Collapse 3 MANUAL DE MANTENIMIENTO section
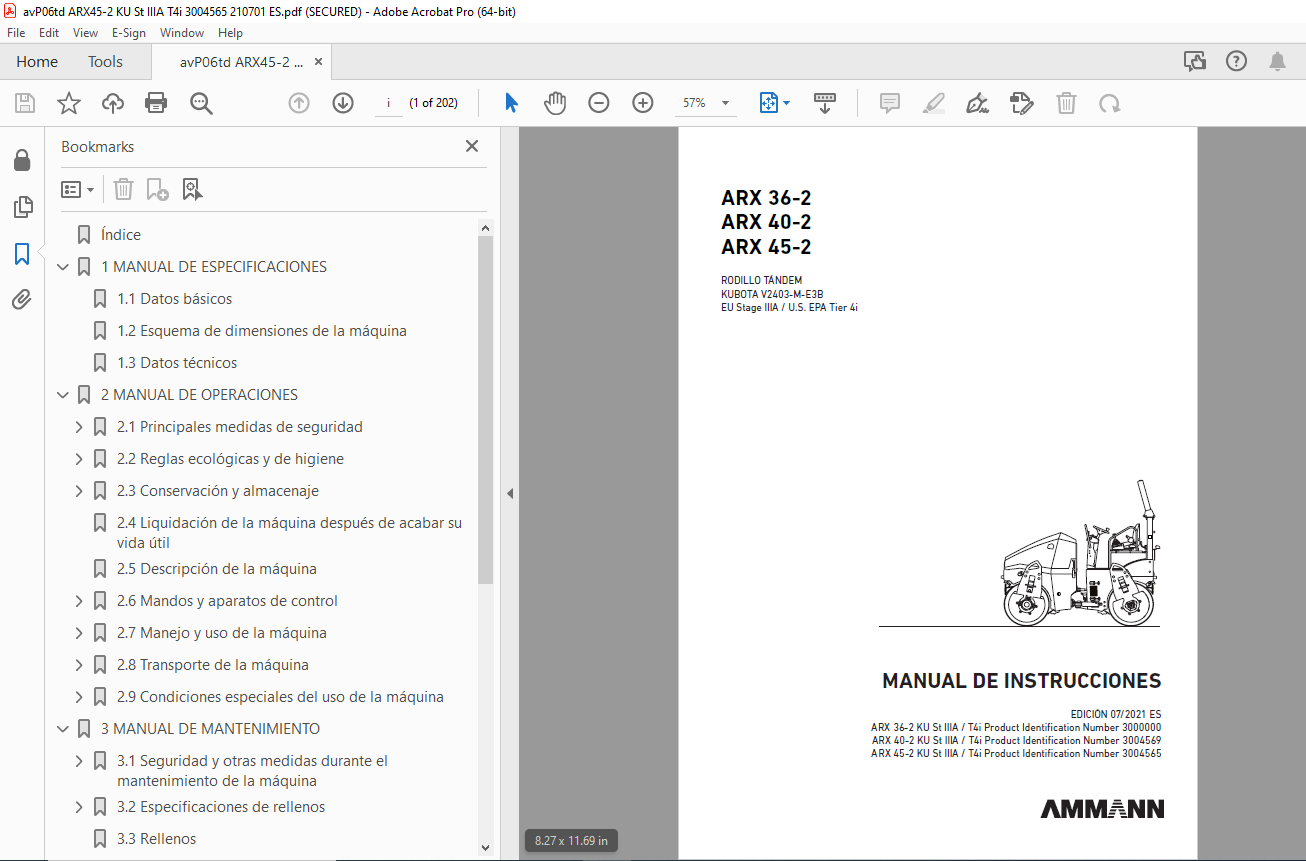This screenshot has width=1306, height=861. click(63, 729)
